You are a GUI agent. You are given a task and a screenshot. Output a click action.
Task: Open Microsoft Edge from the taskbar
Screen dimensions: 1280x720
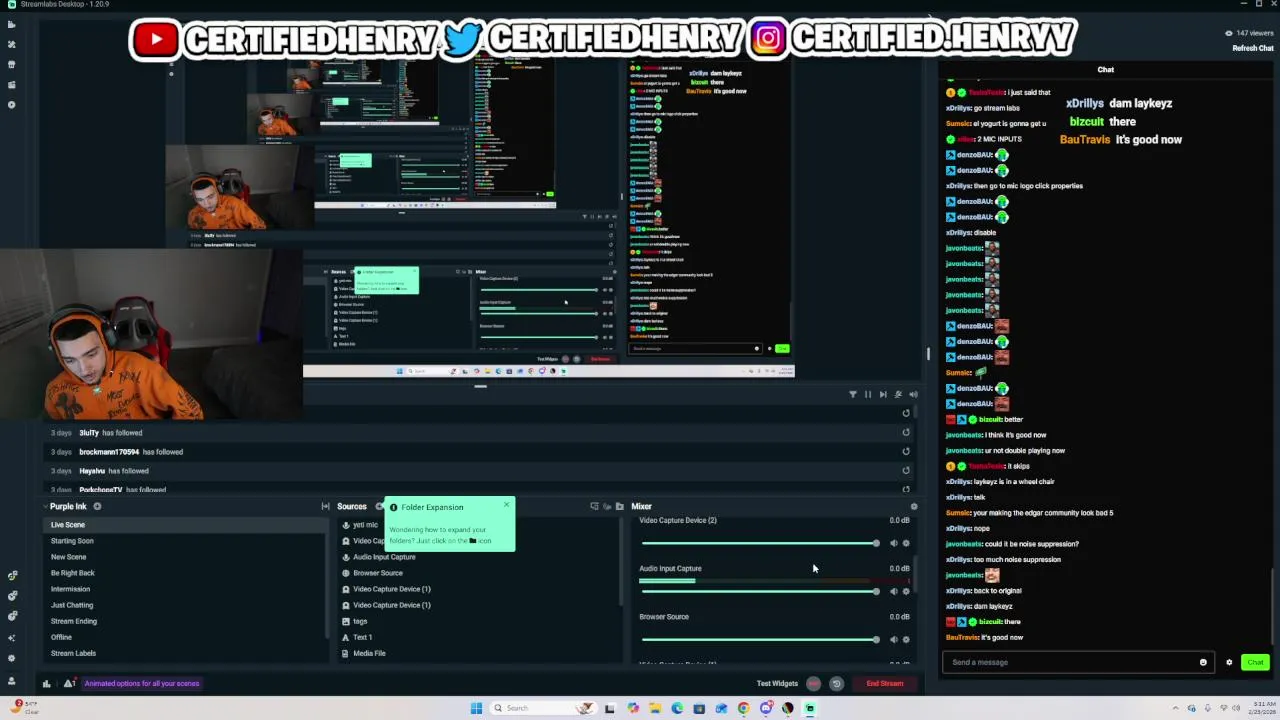click(677, 708)
